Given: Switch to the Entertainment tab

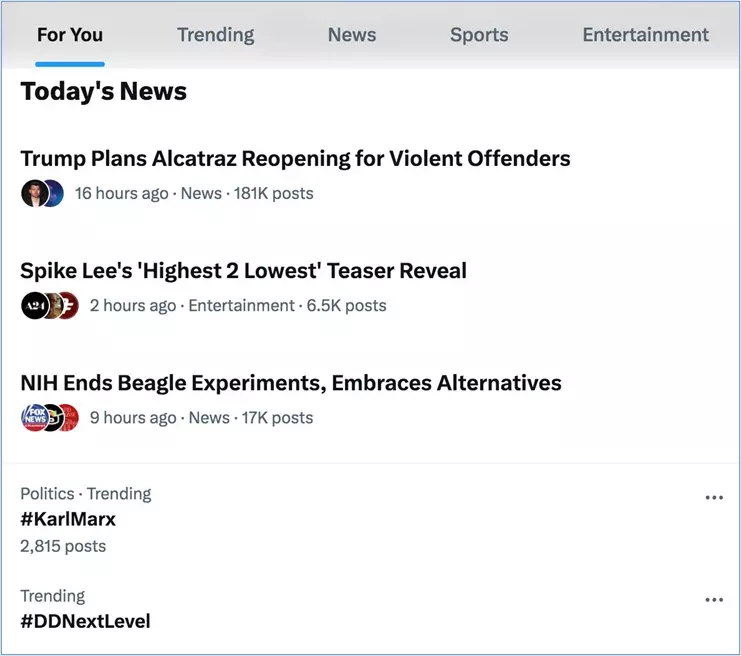Looking at the screenshot, I should pyautogui.click(x=645, y=35).
